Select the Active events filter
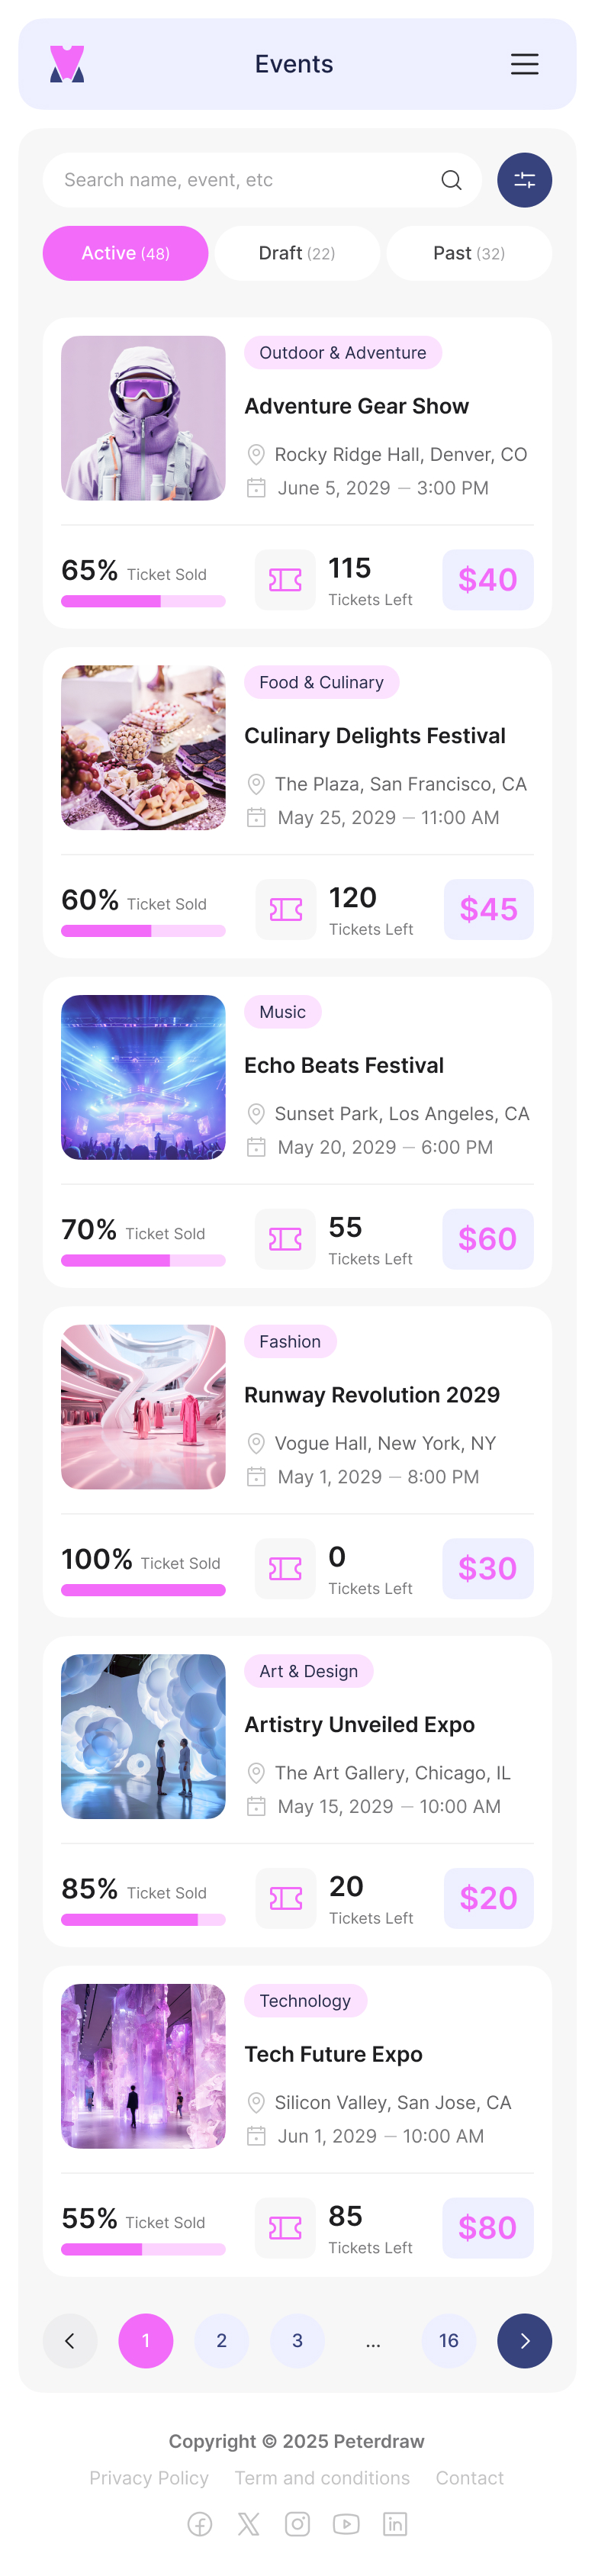This screenshot has width=595, height=2576. pyautogui.click(x=125, y=253)
